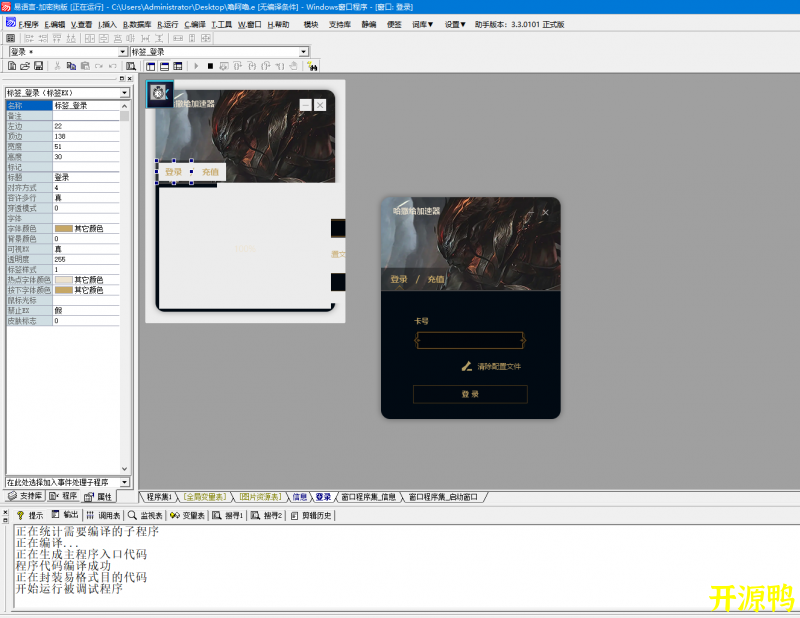
Task: Click the 登录 label selected in the designer
Action: 173,172
